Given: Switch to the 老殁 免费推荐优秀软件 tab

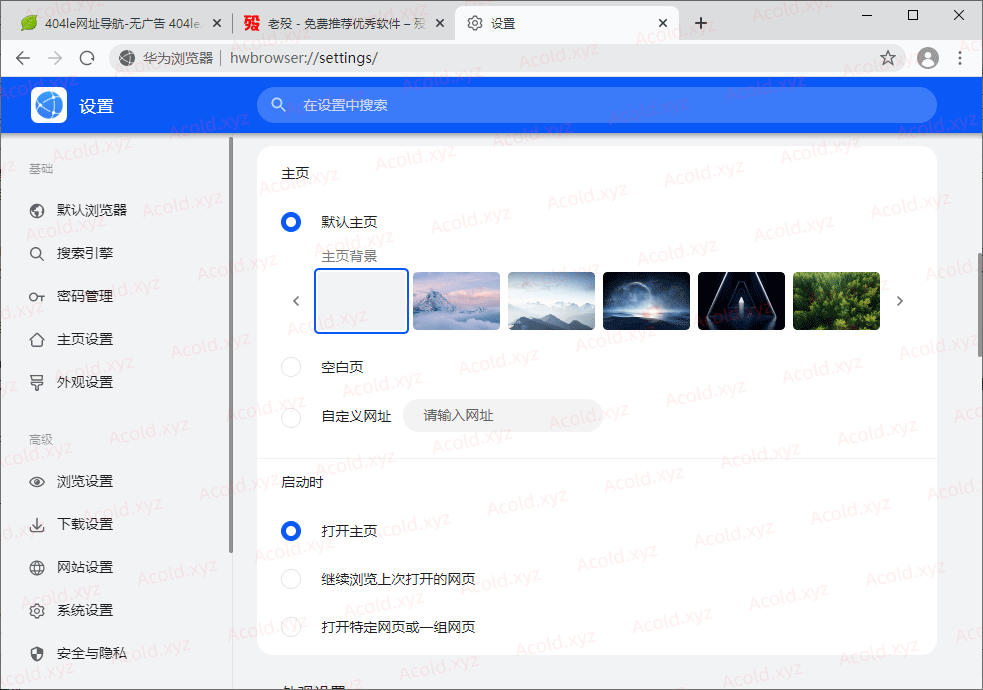Looking at the screenshot, I should click(x=344, y=23).
